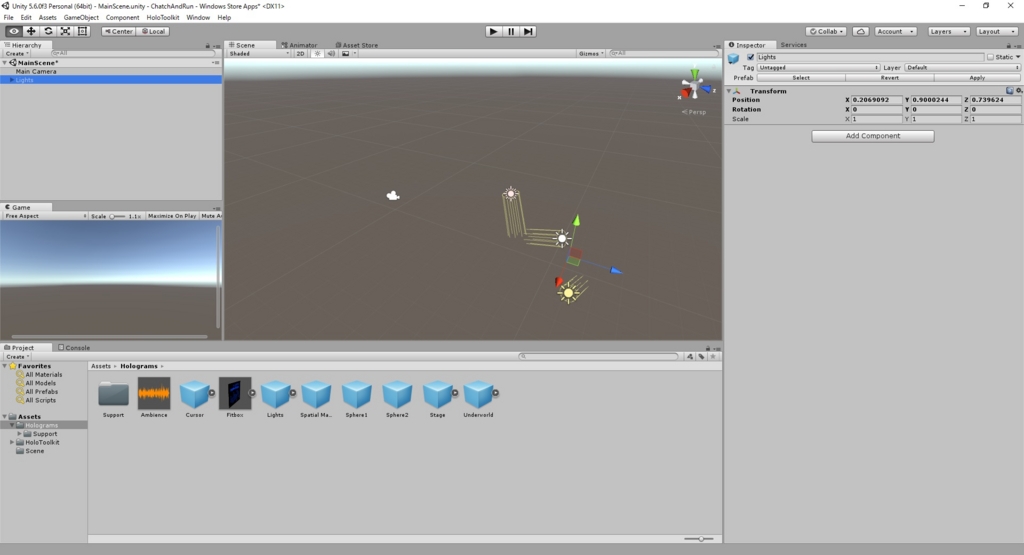Click the prefab Apply button

click(977, 78)
